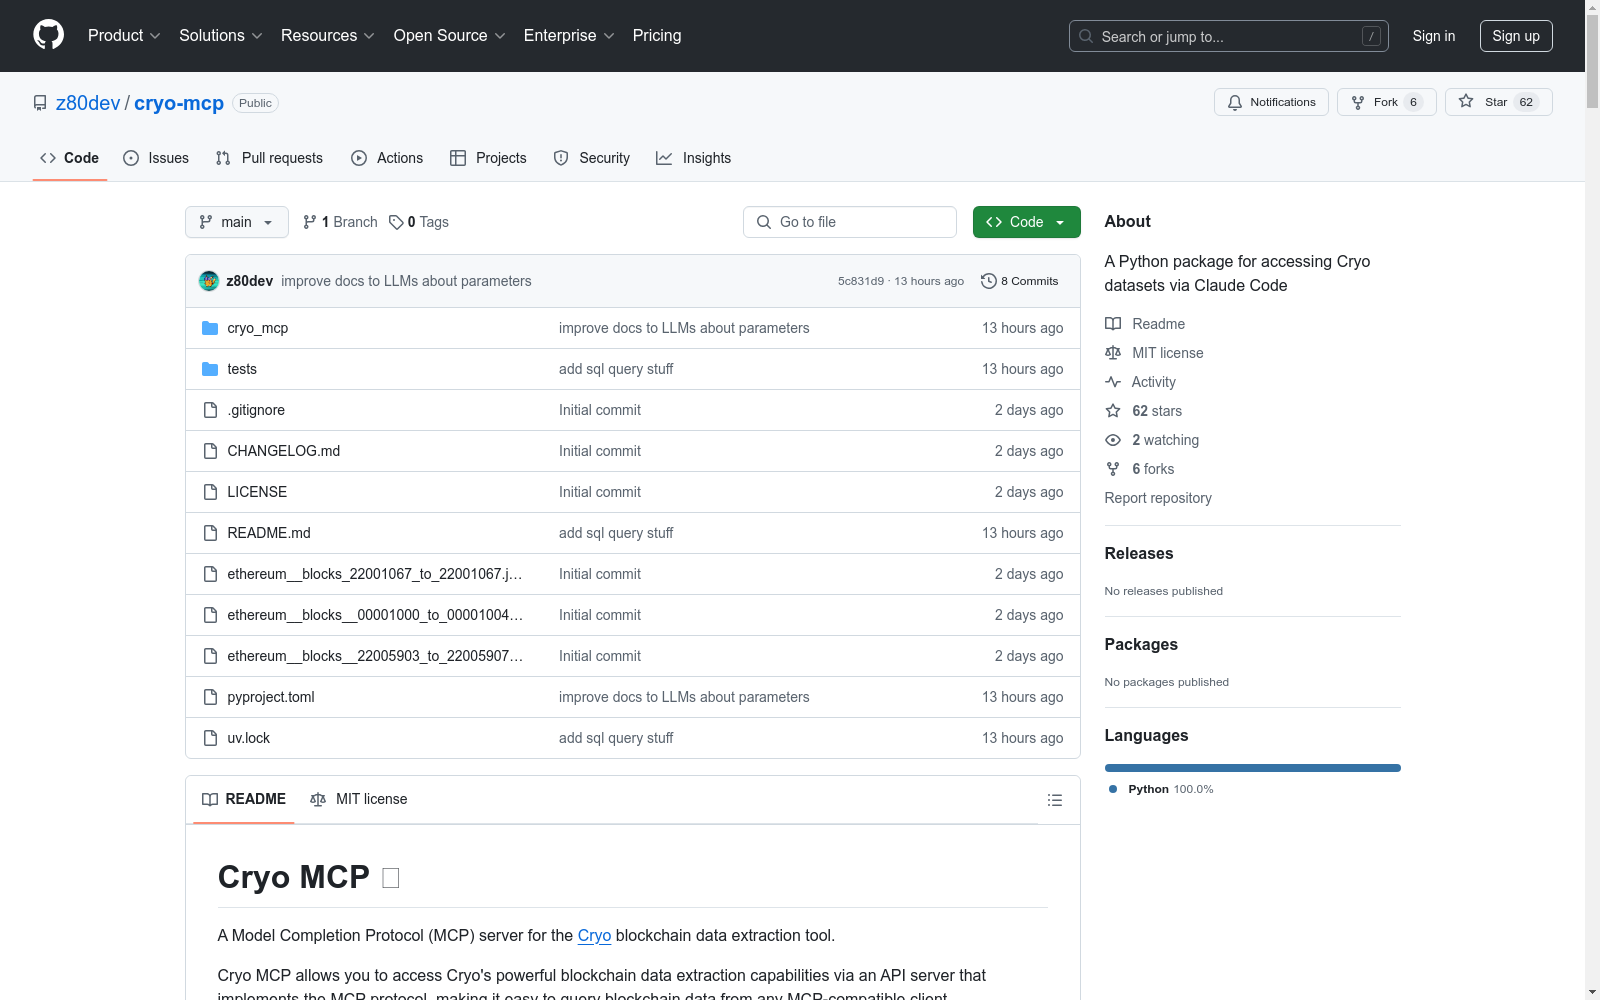Click the Python 100.0% language label

[1161, 789]
